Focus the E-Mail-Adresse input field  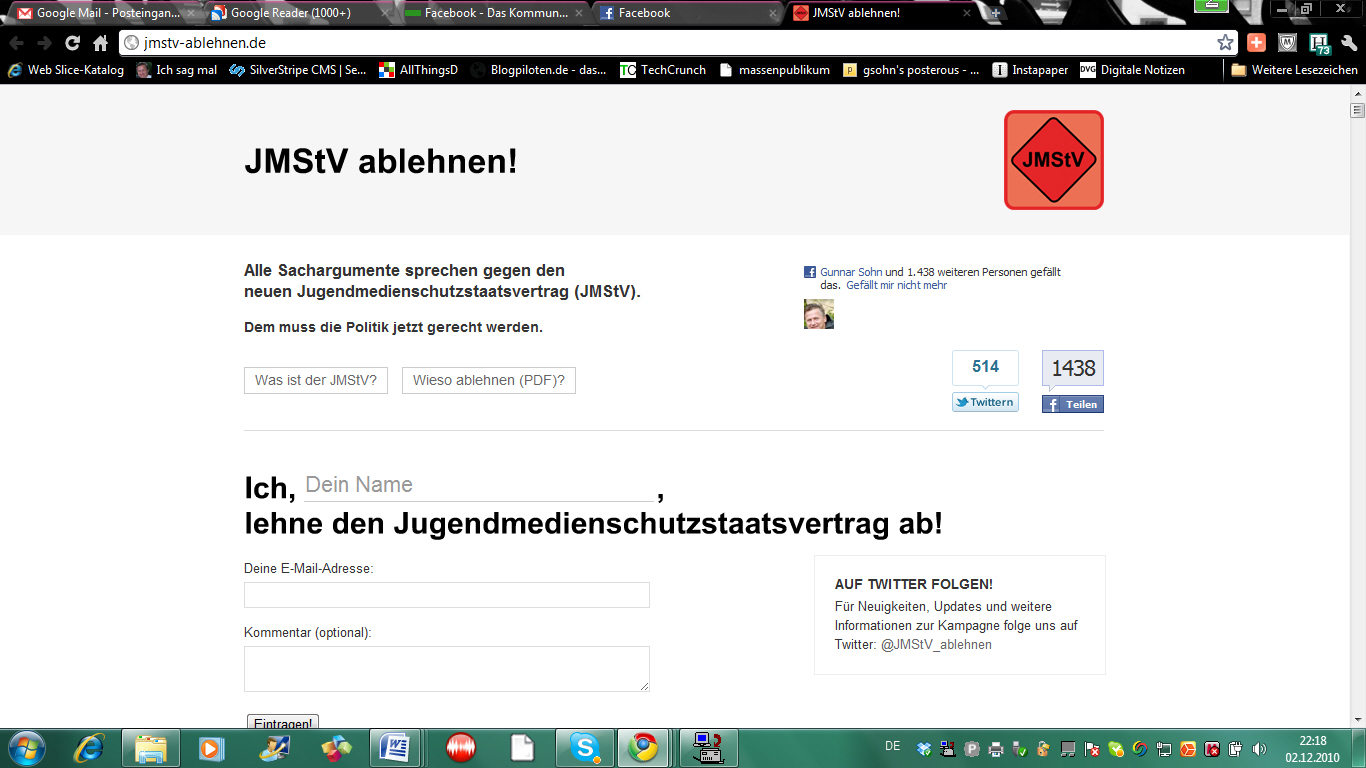pyautogui.click(x=446, y=595)
